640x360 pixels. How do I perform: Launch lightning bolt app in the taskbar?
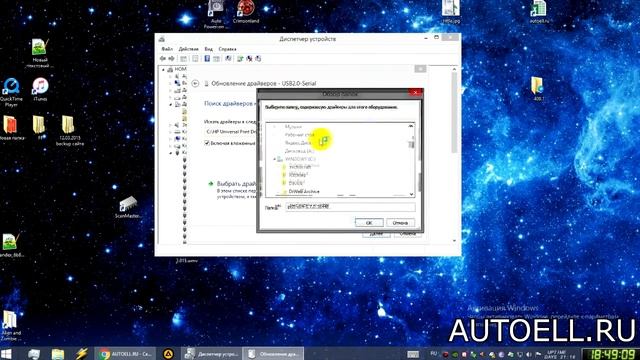point(81,353)
